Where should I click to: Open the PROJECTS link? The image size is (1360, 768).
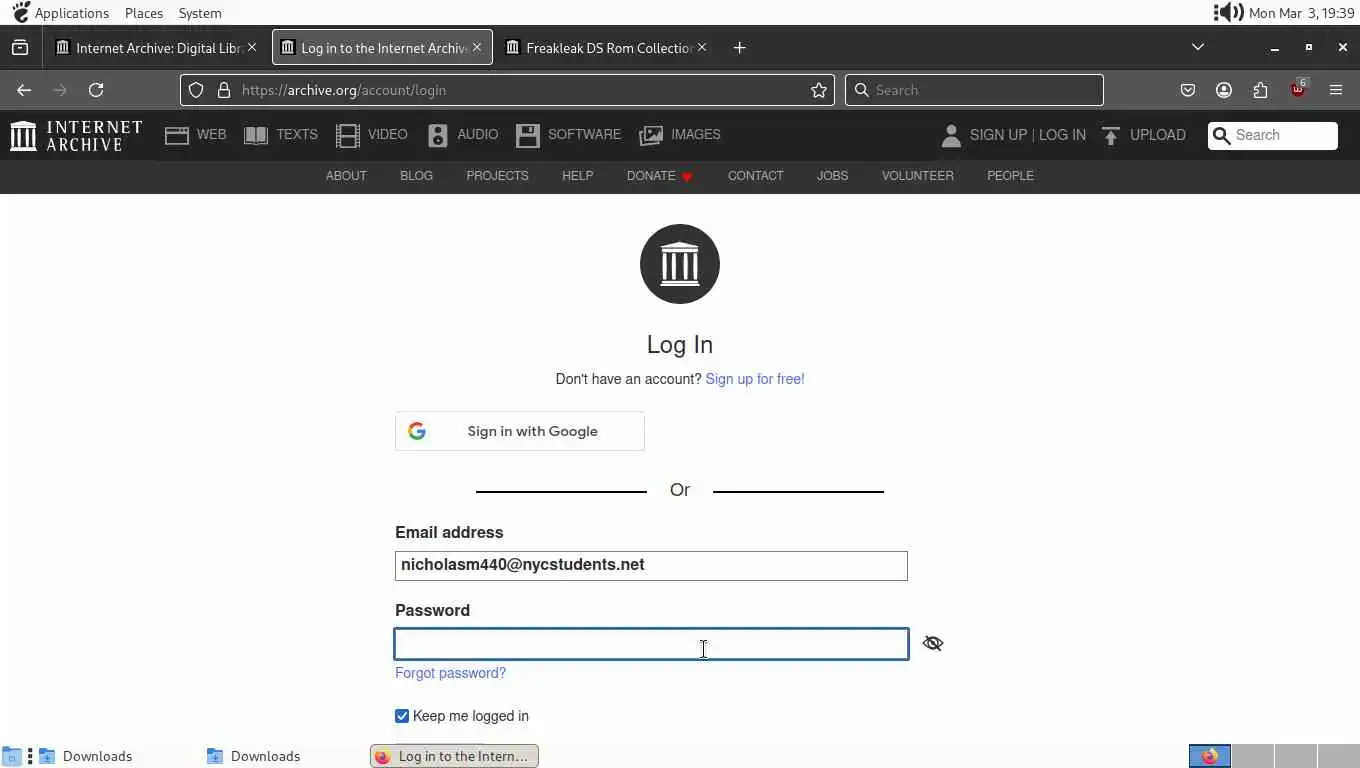point(497,176)
